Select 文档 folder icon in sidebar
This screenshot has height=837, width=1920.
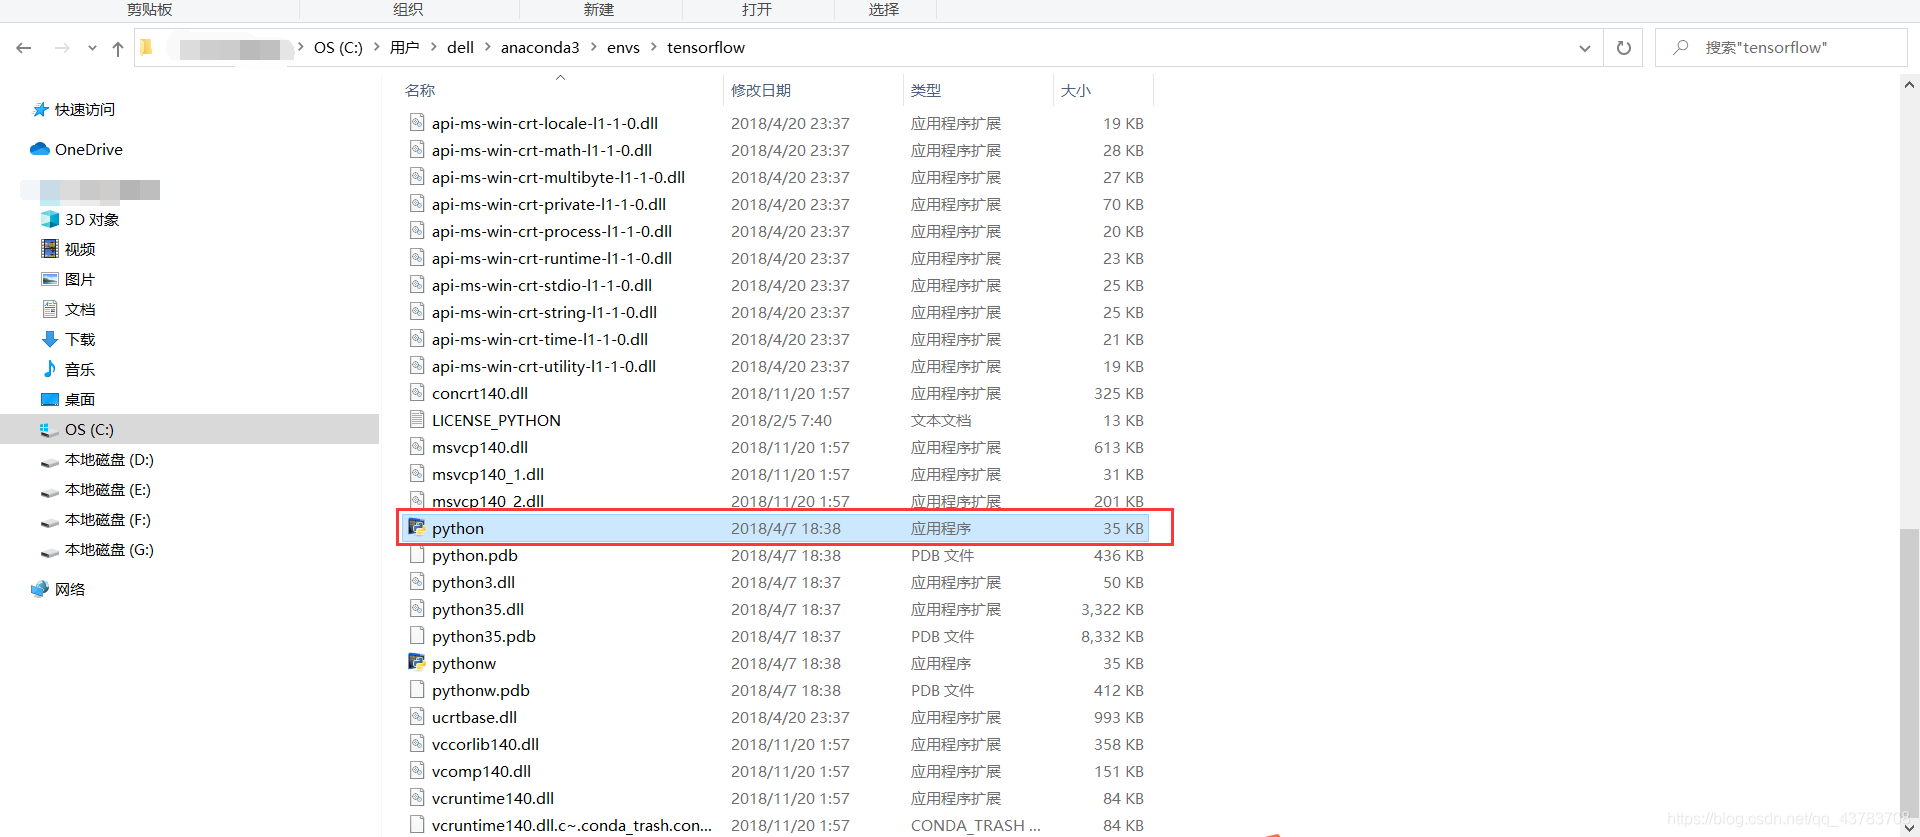click(x=50, y=309)
